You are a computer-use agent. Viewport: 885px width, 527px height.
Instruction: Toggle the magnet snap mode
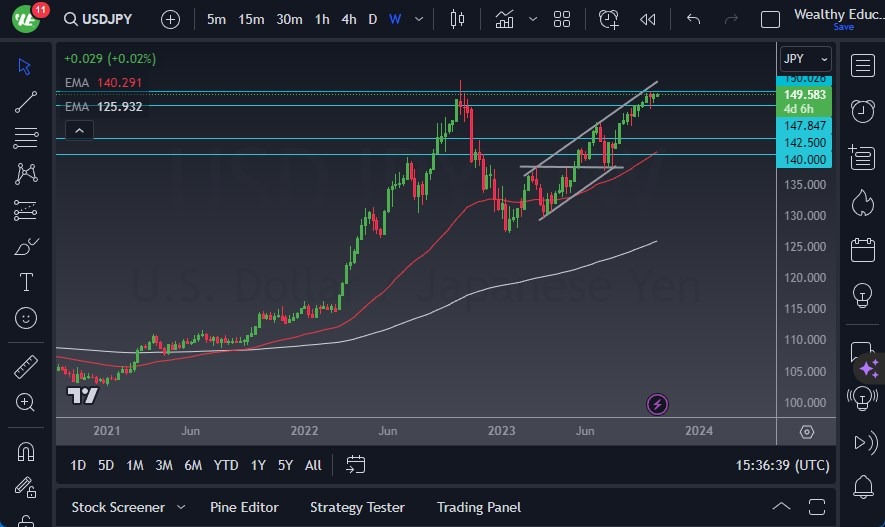point(27,451)
